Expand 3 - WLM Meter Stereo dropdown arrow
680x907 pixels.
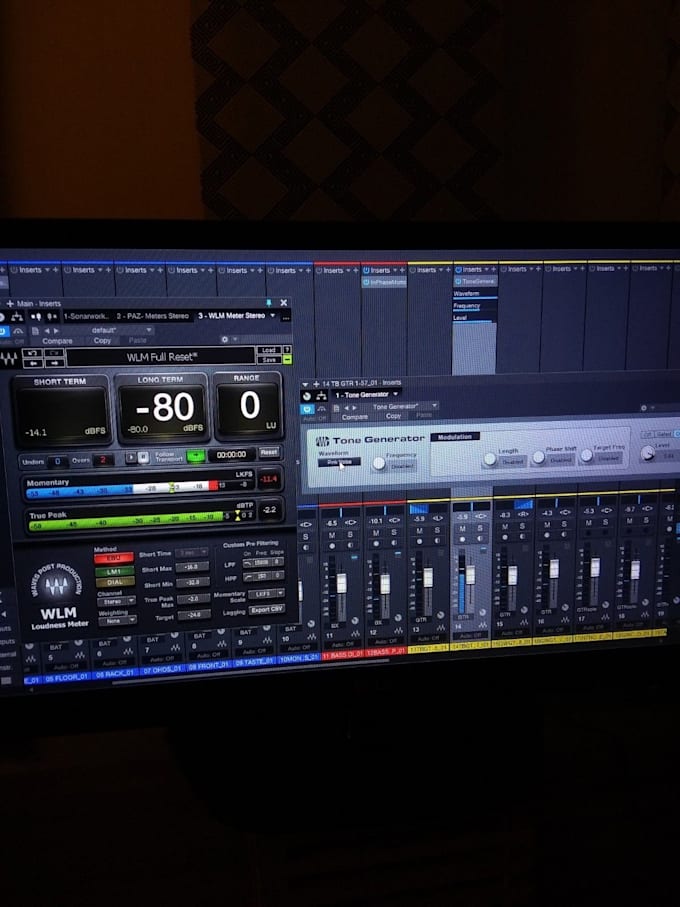coord(272,315)
